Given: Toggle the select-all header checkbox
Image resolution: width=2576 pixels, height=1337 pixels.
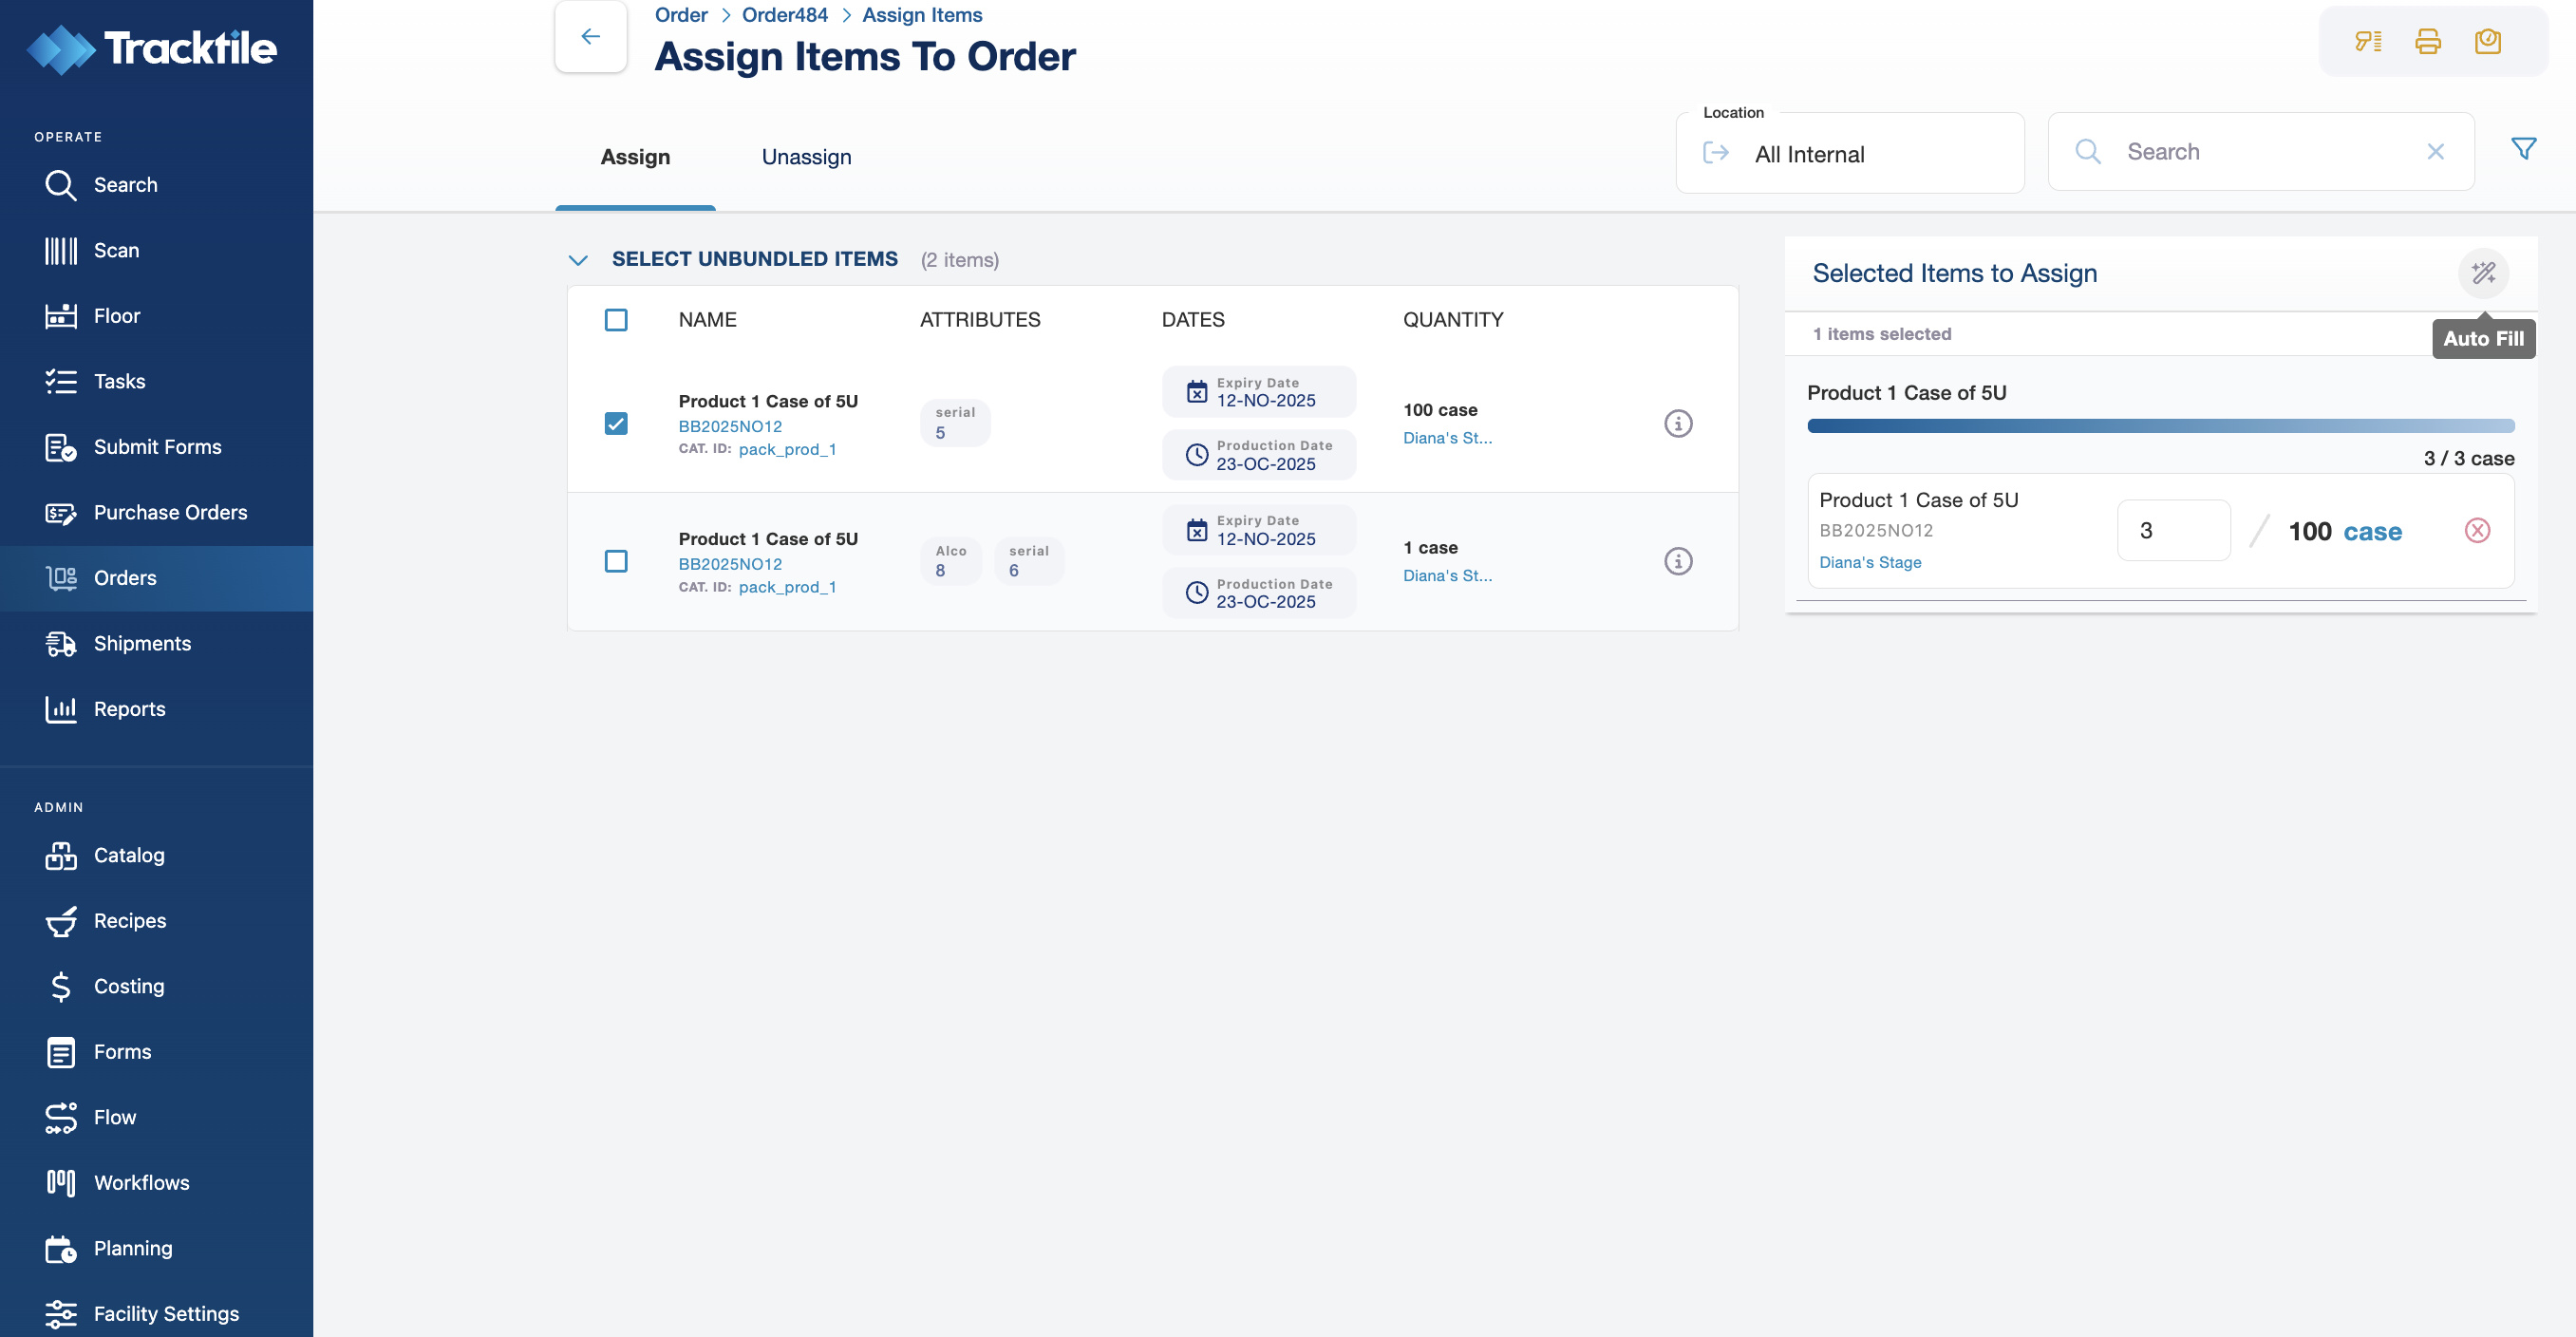Looking at the screenshot, I should pyautogui.click(x=616, y=320).
